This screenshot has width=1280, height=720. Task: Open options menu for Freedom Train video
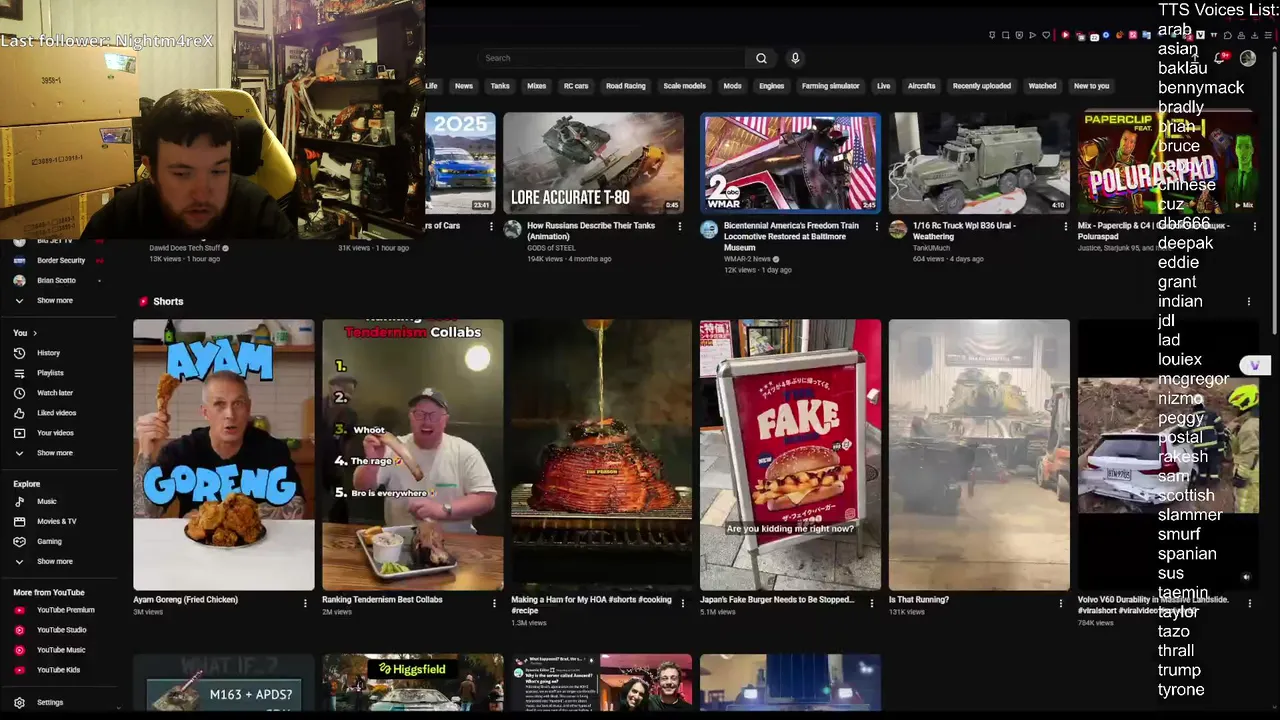(877, 226)
